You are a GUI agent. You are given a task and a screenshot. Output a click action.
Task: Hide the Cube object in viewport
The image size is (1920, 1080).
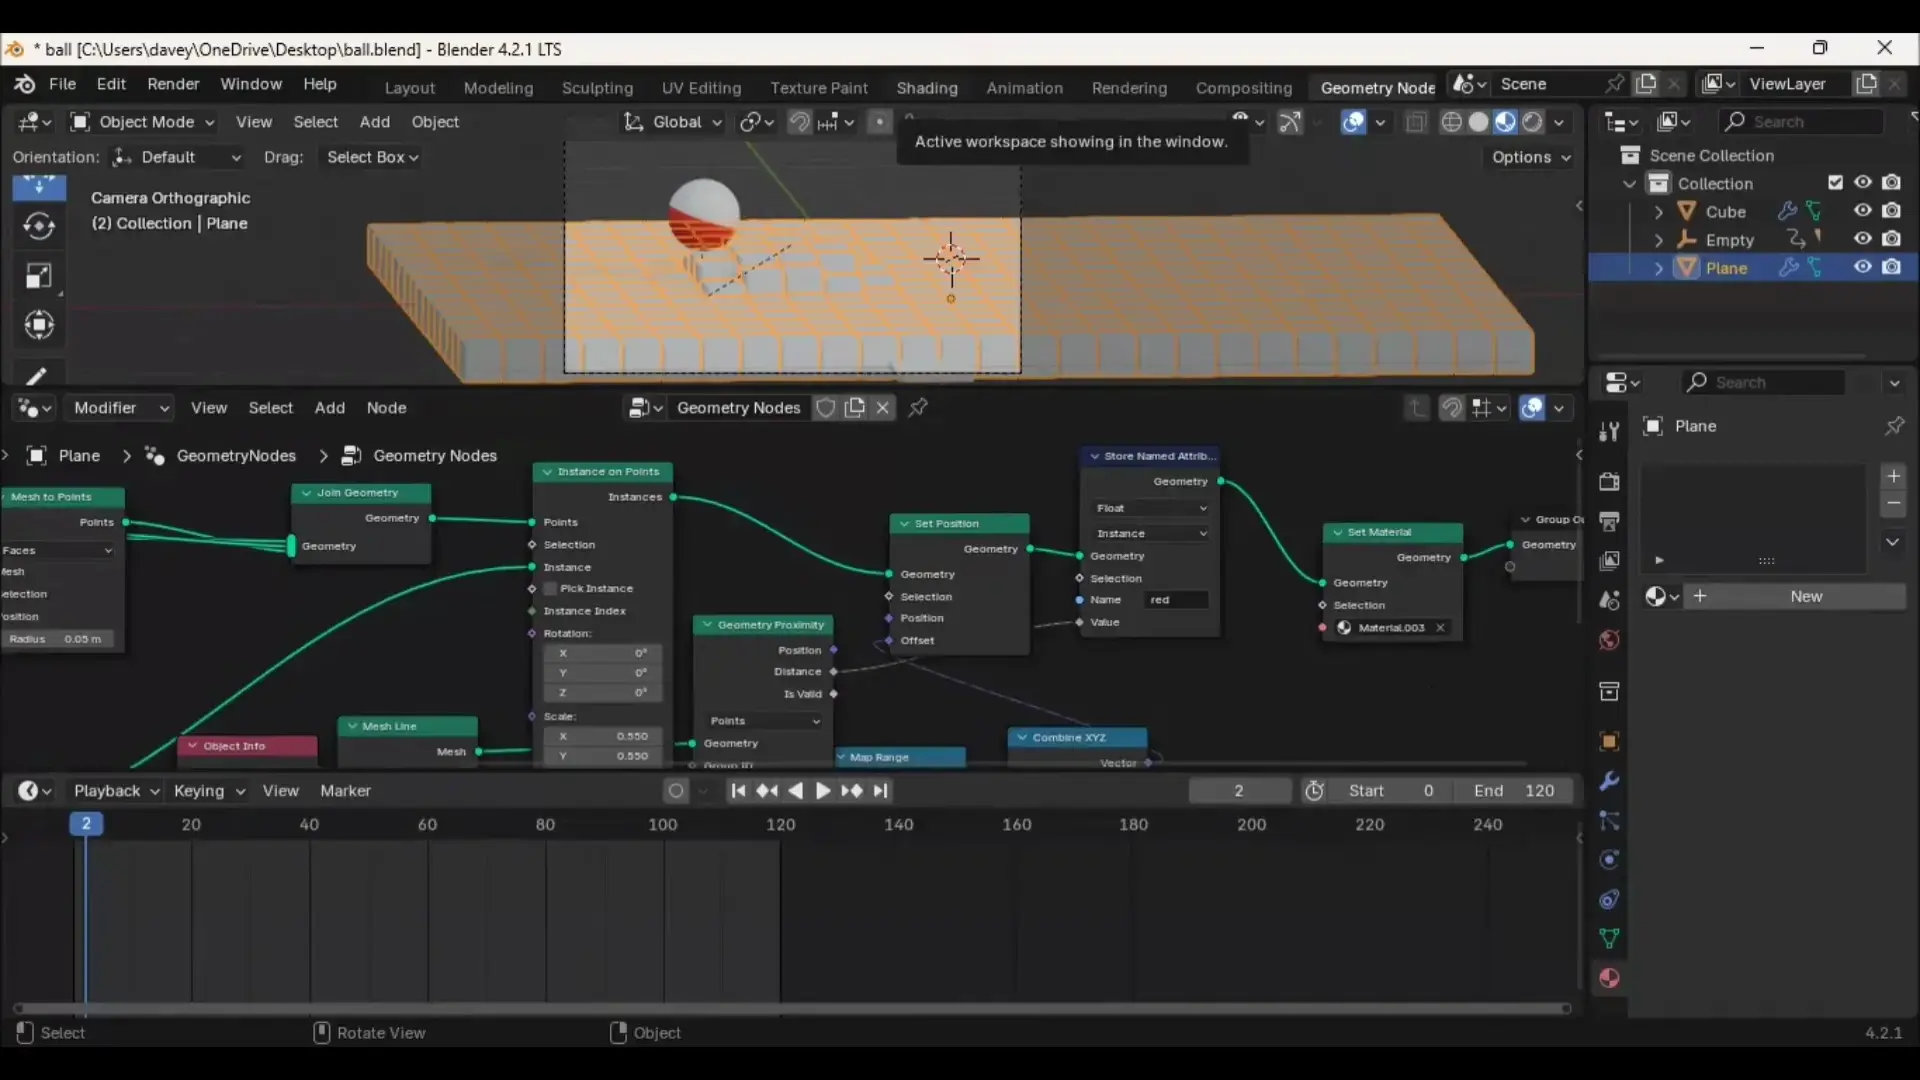(x=1863, y=211)
